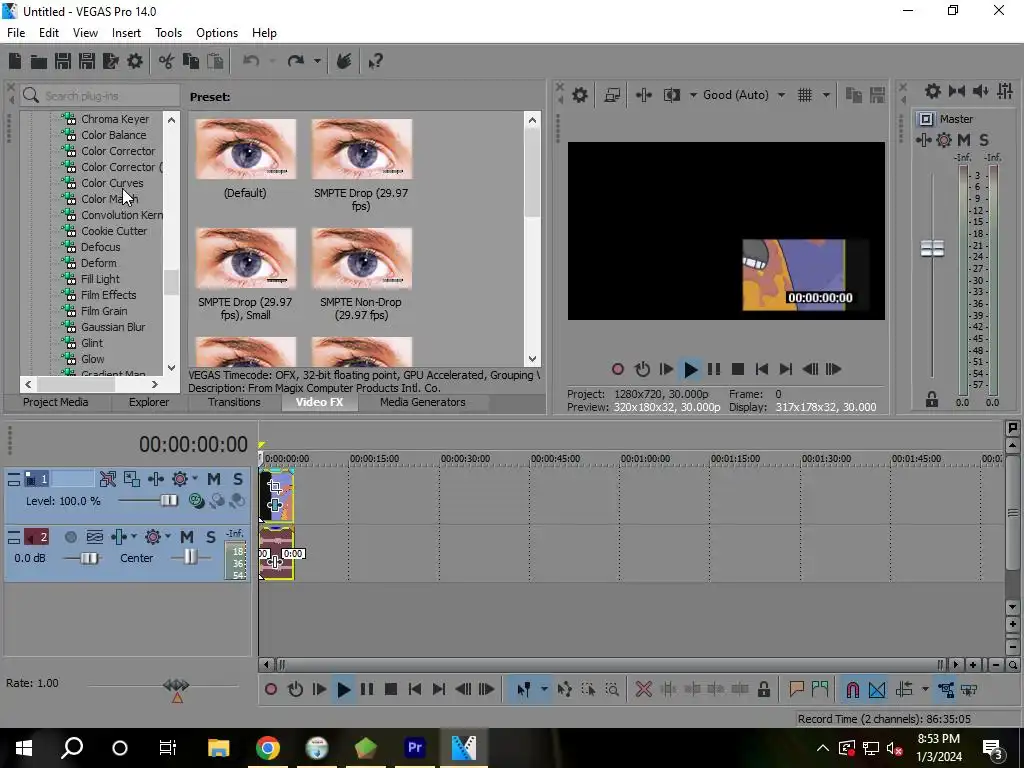This screenshot has width=1024, height=768.
Task: Select the Film Grain effect
Action: coord(103,311)
